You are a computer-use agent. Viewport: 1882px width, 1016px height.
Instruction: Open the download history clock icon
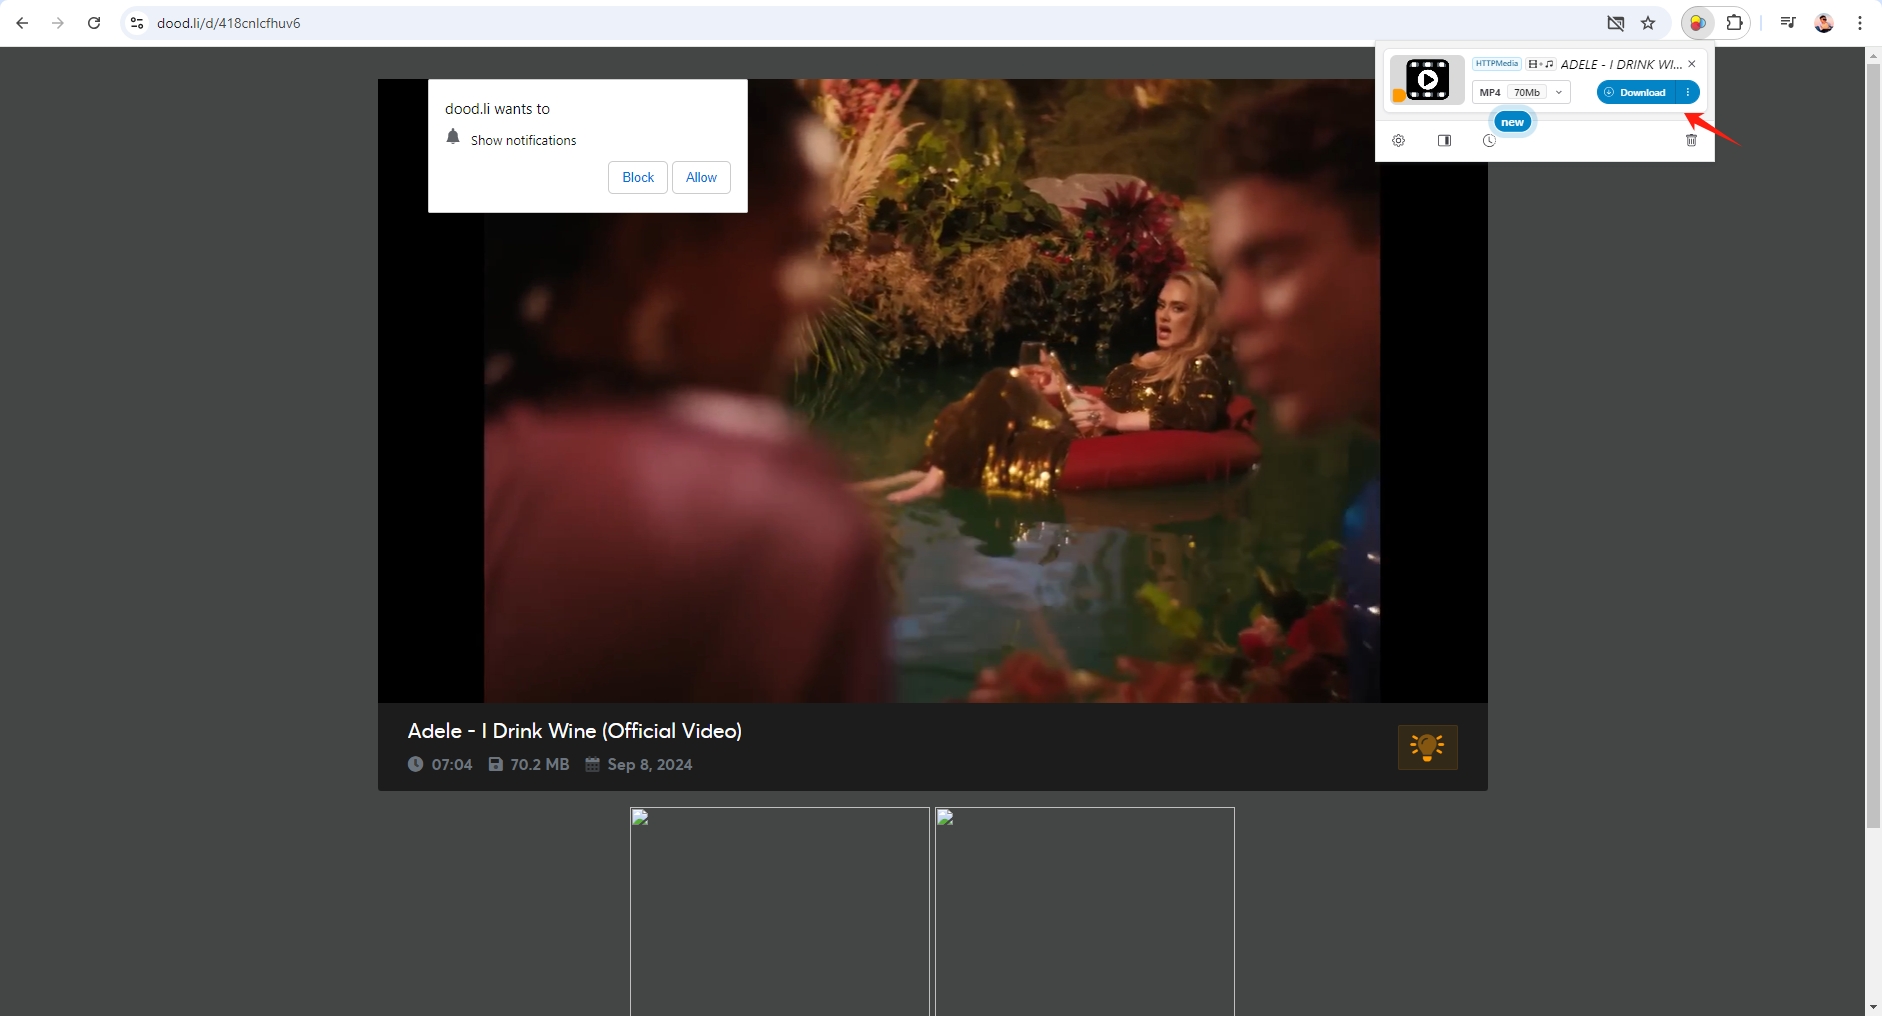click(x=1489, y=141)
